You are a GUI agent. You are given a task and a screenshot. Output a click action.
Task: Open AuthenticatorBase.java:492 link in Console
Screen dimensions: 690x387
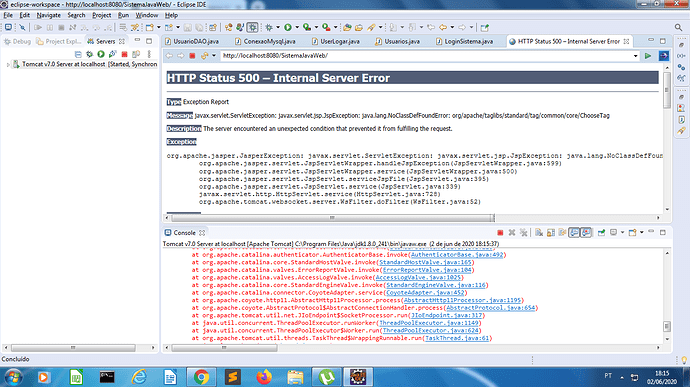coord(457,255)
